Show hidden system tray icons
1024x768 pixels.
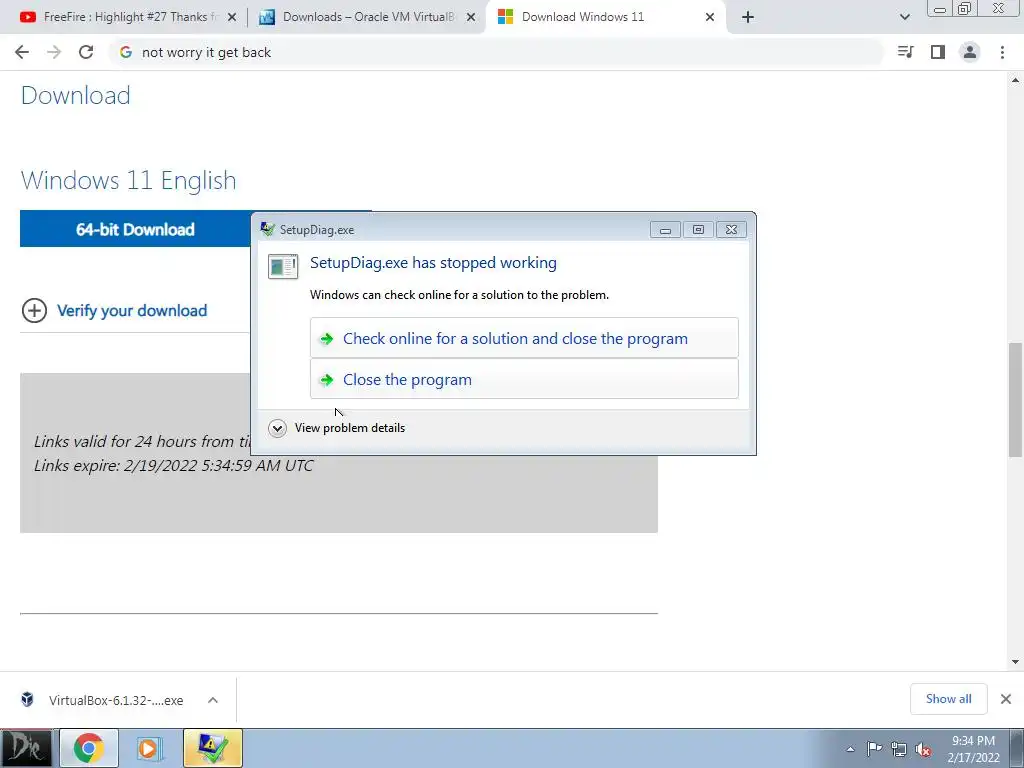[850, 749]
